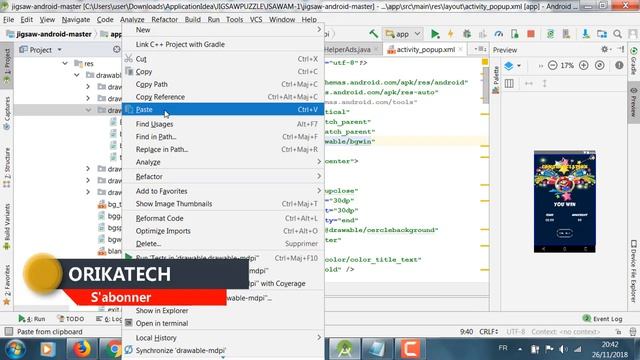Image resolution: width=640 pixels, height=360 pixels.
Task: Select Delete... in the context menu
Action: [223, 244]
